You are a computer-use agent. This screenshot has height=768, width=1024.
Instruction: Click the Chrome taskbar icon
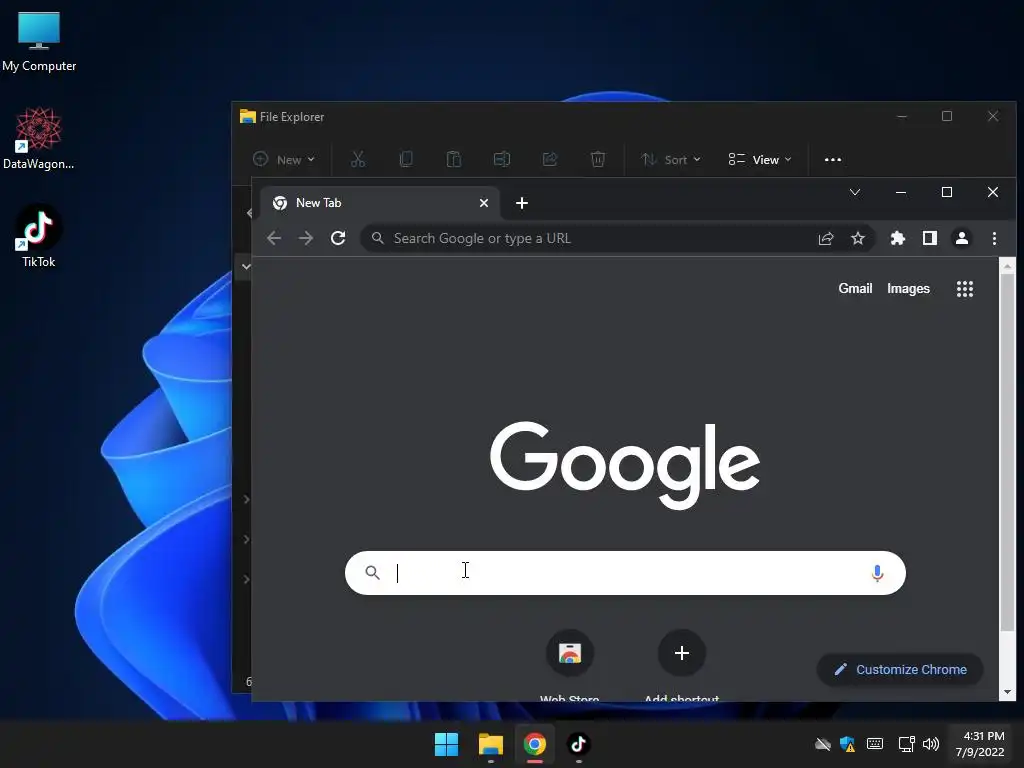point(534,744)
